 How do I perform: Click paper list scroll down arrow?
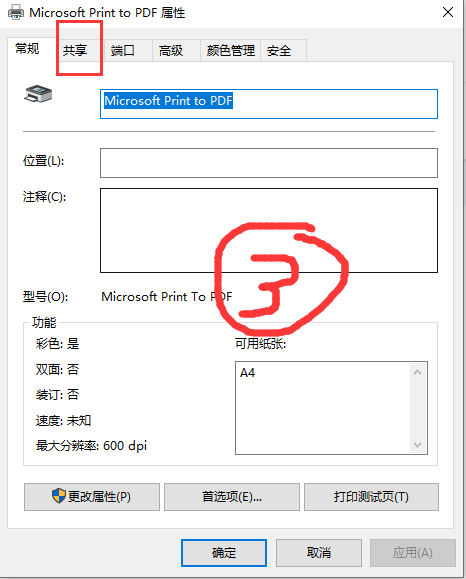coord(418,445)
